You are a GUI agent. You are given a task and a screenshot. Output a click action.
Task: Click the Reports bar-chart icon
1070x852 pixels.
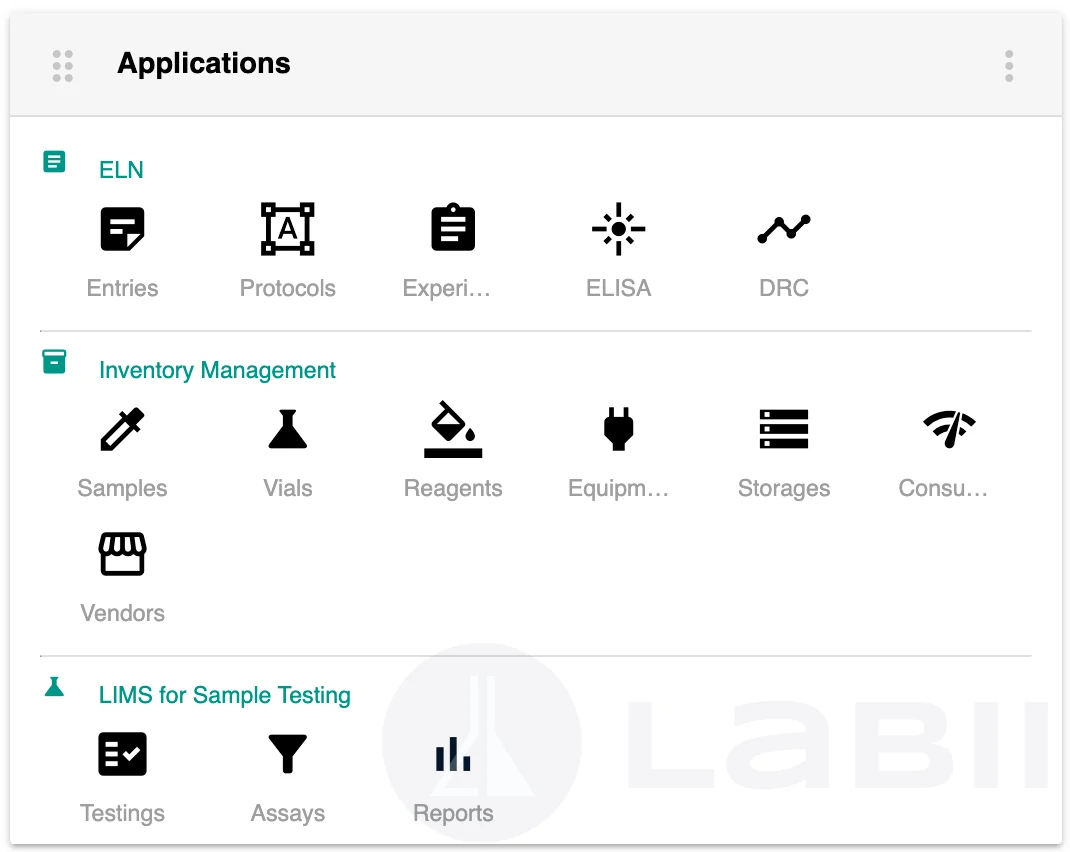pos(453,754)
